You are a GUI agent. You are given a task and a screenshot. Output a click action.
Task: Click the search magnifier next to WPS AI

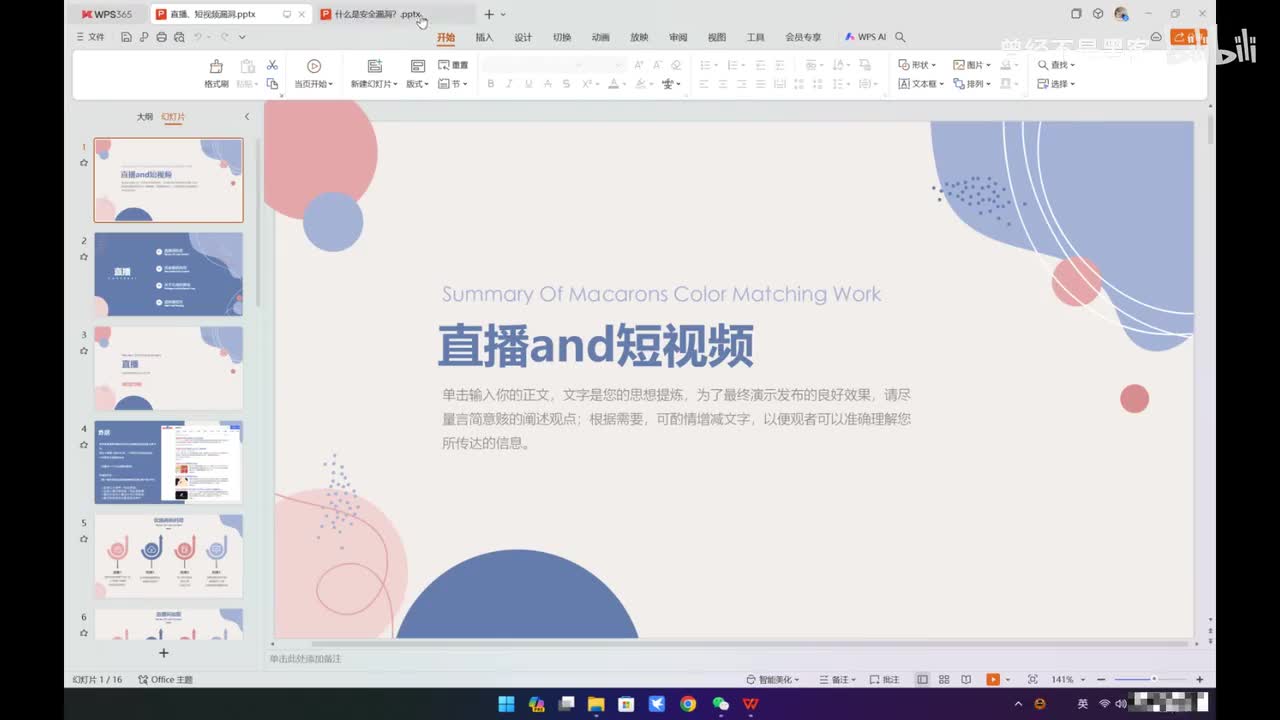point(900,37)
